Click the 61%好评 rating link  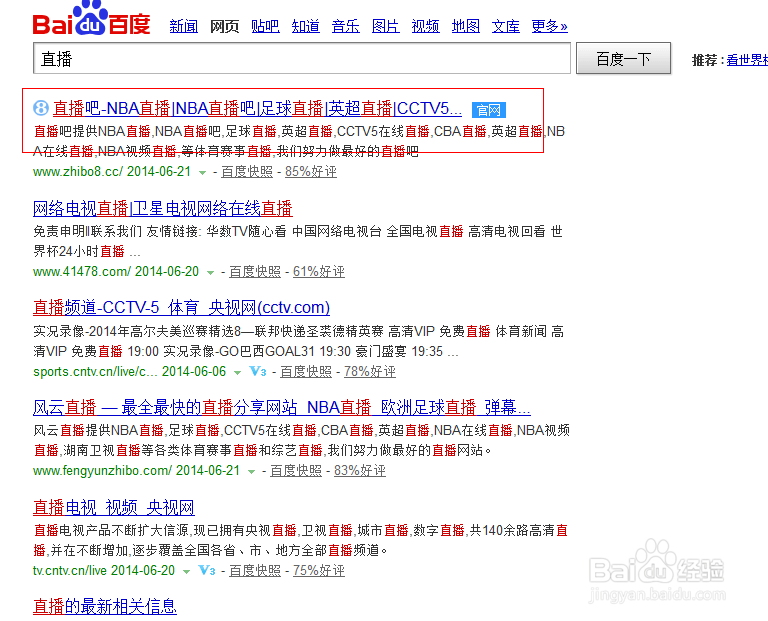click(x=319, y=272)
